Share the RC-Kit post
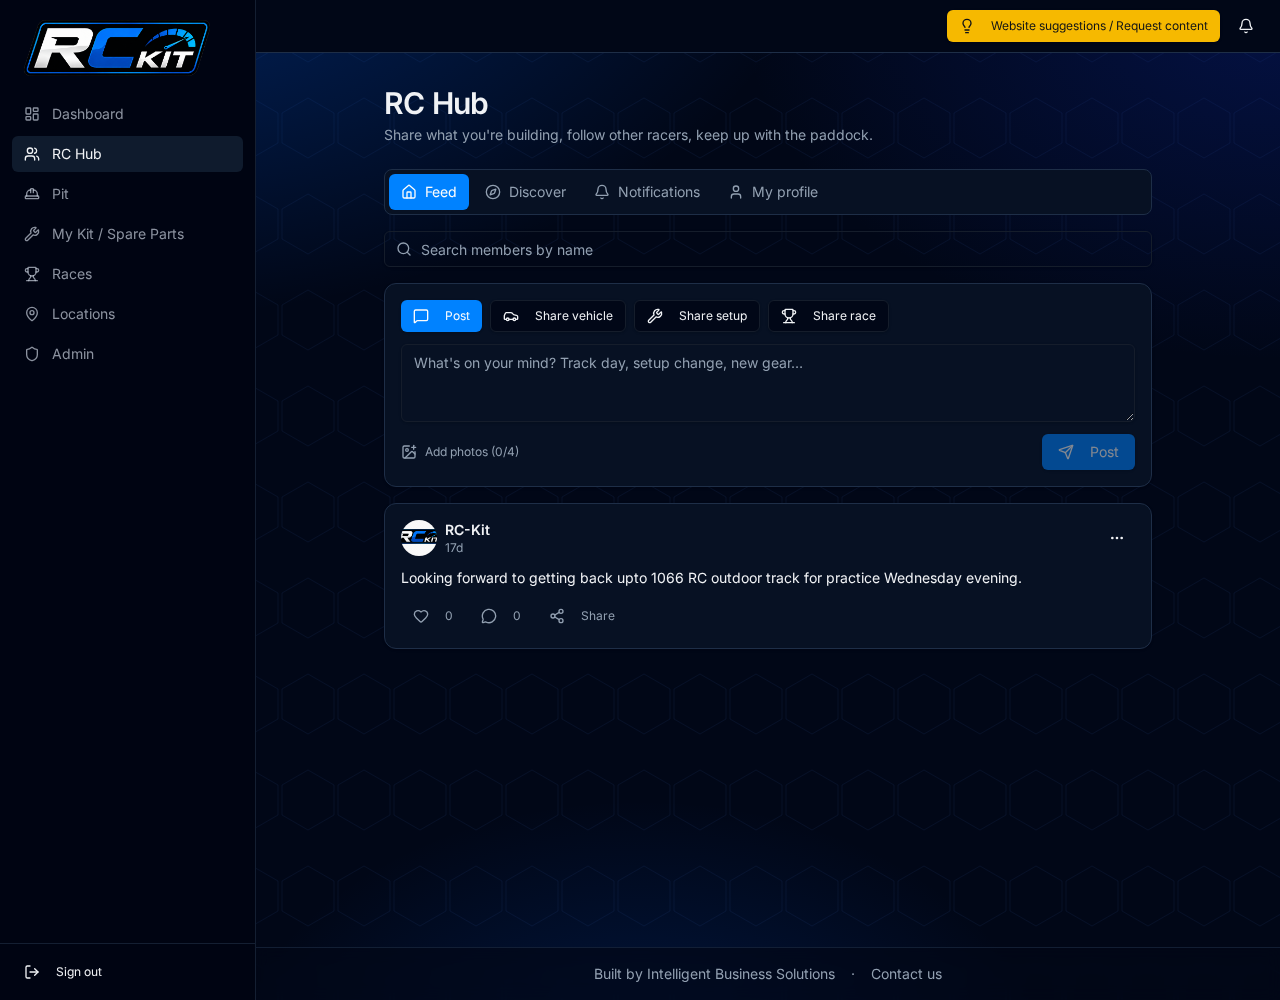This screenshot has height=1000, width=1280. point(582,616)
